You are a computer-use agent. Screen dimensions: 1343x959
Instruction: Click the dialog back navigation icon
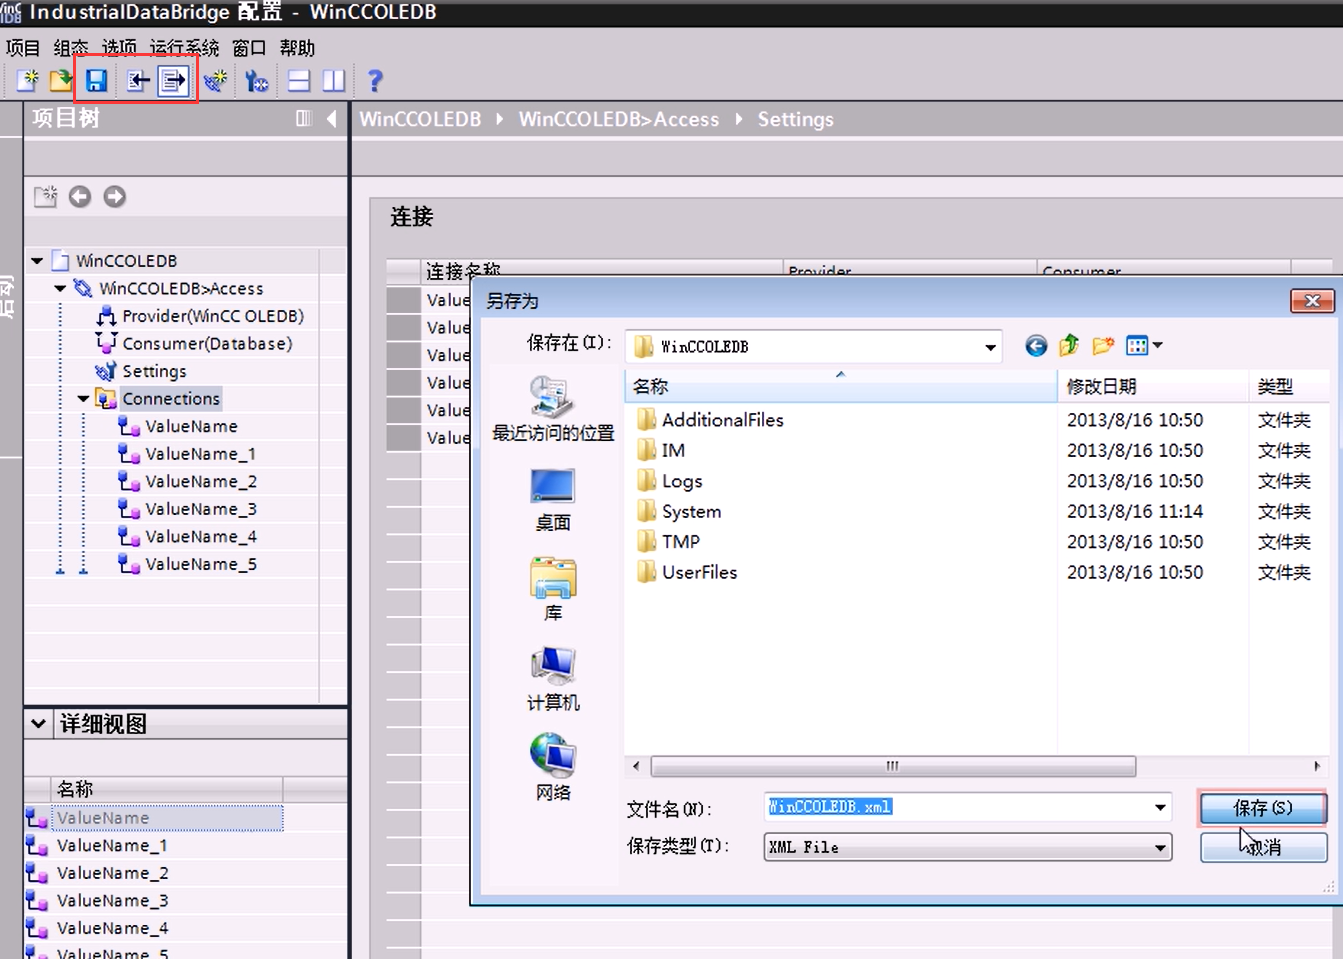coord(1036,346)
